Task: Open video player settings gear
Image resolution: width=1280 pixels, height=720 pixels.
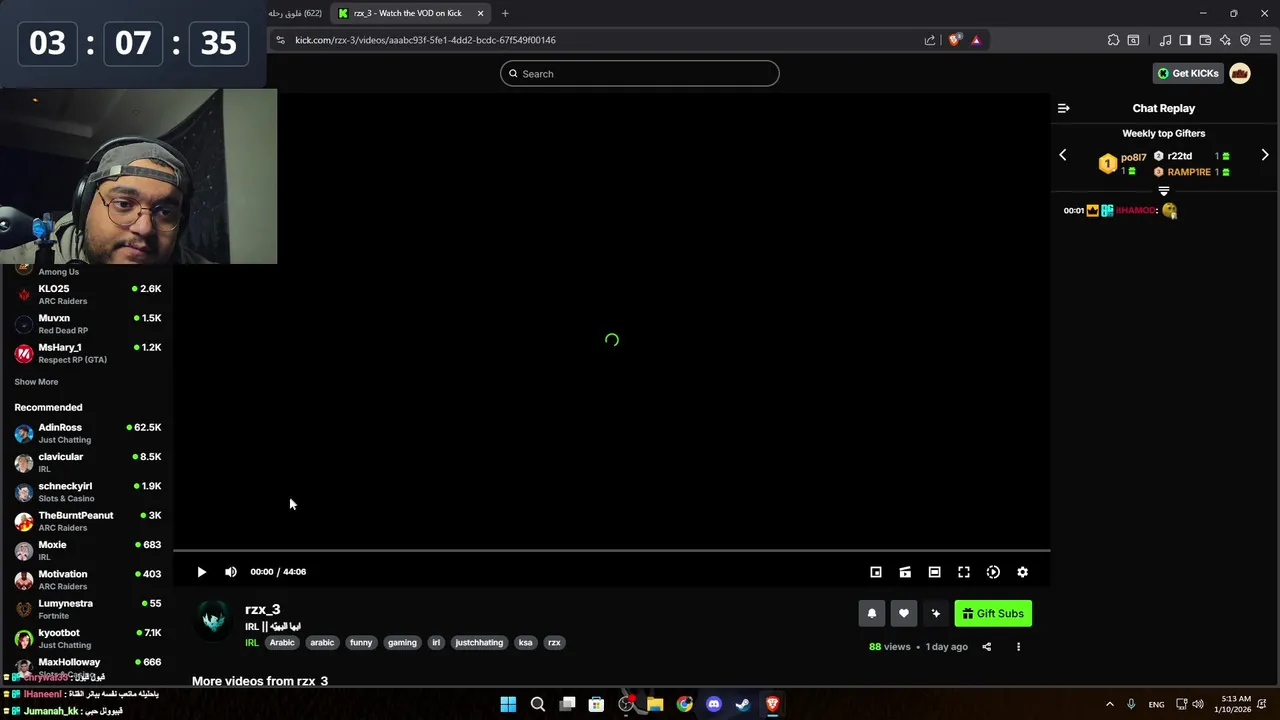Action: tap(1022, 572)
